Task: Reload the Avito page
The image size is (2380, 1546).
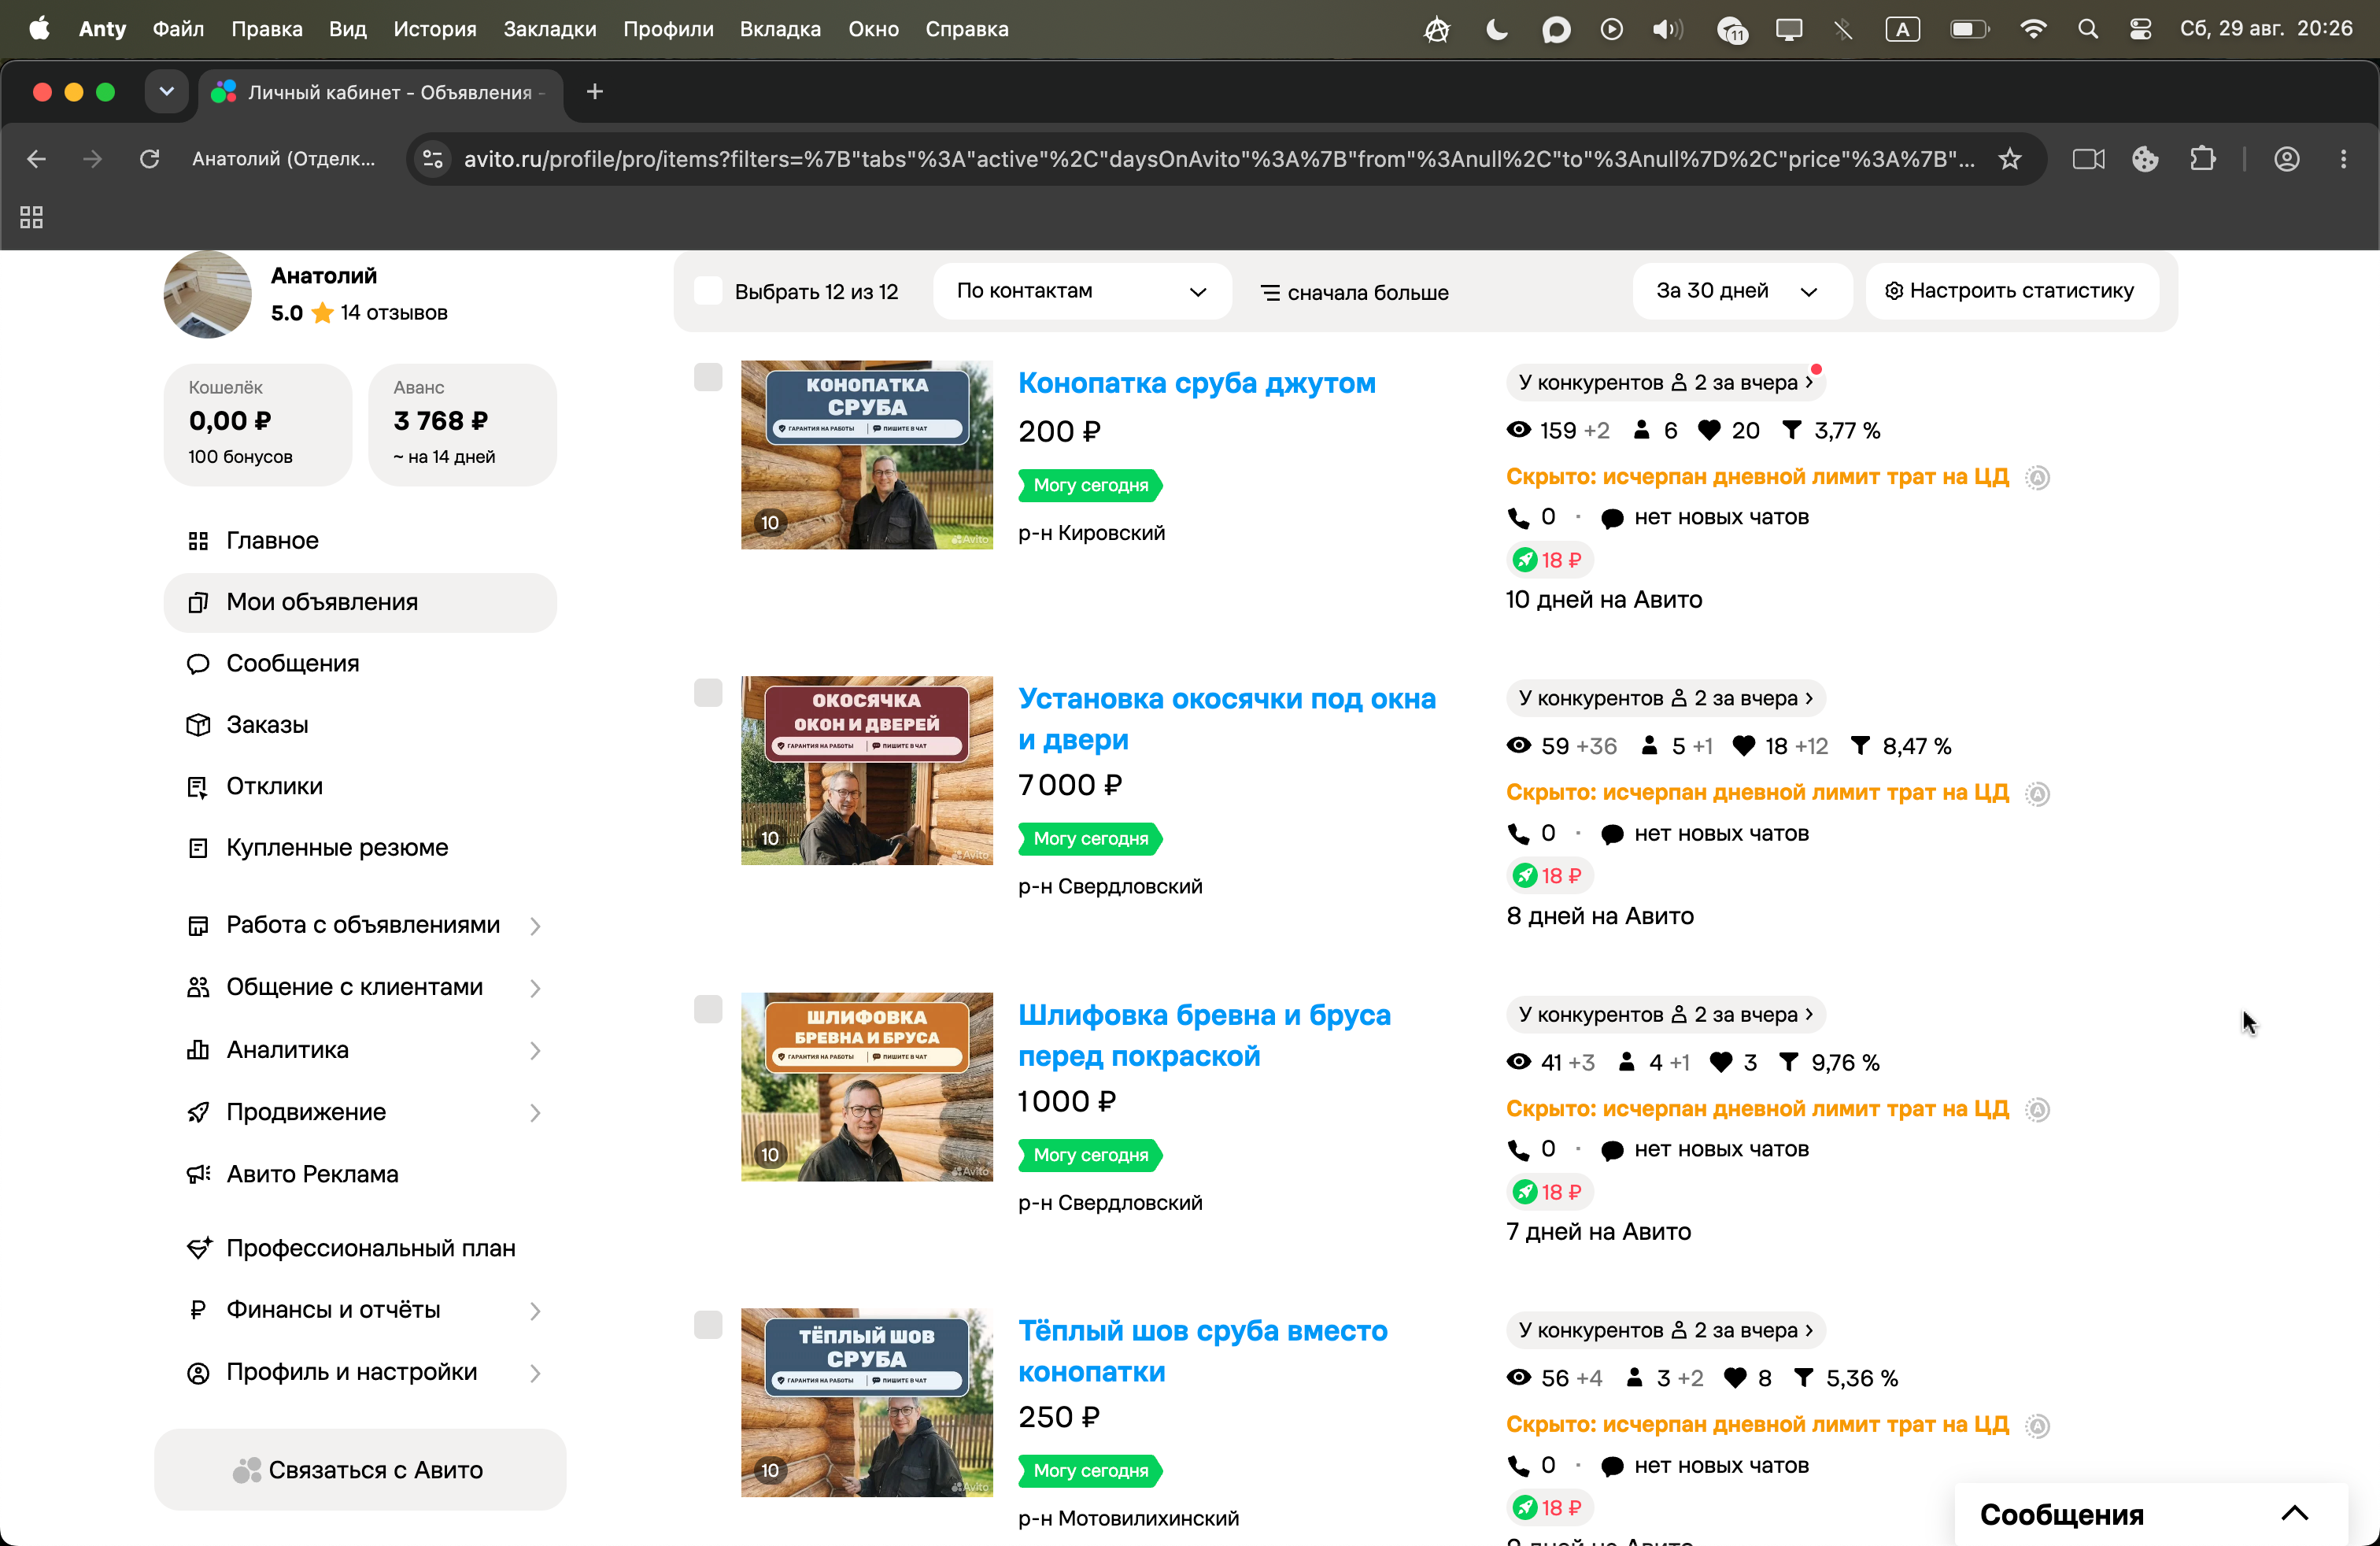Action: pos(149,159)
